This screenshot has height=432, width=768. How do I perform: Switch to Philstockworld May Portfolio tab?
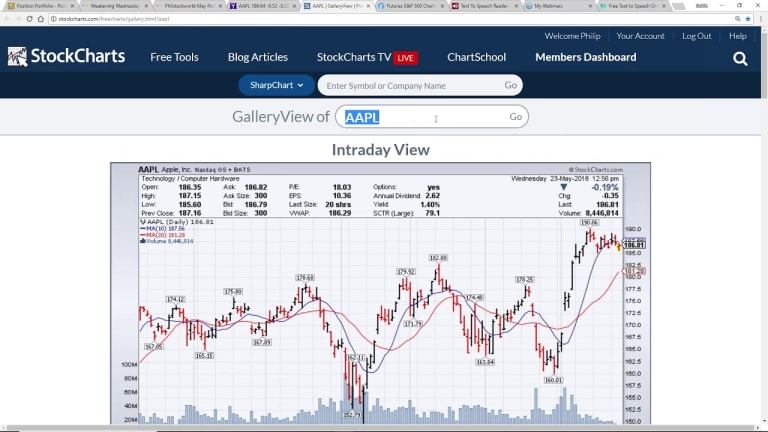[x=189, y=6]
